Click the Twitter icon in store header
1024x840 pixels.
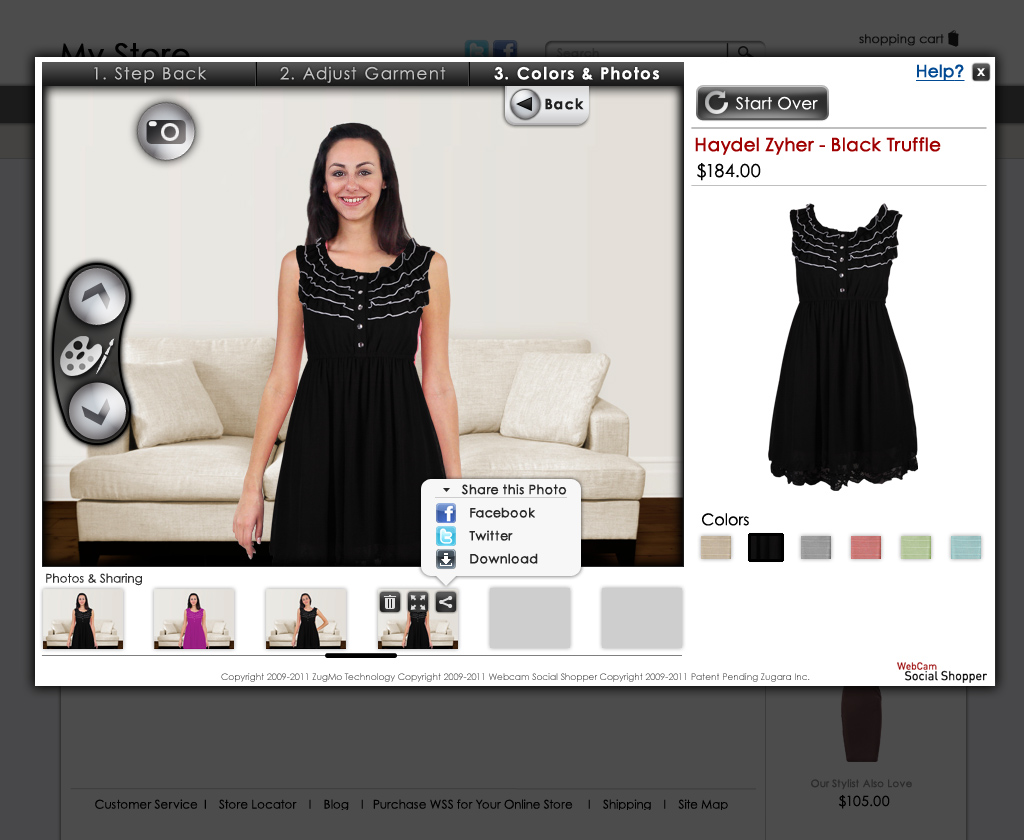[477, 49]
